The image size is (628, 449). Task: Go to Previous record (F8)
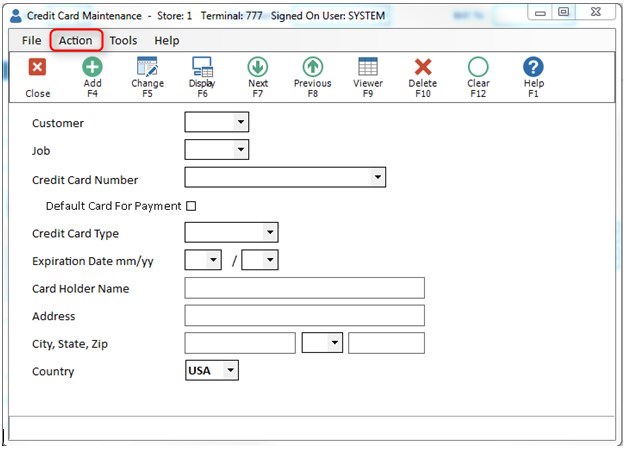click(x=312, y=68)
